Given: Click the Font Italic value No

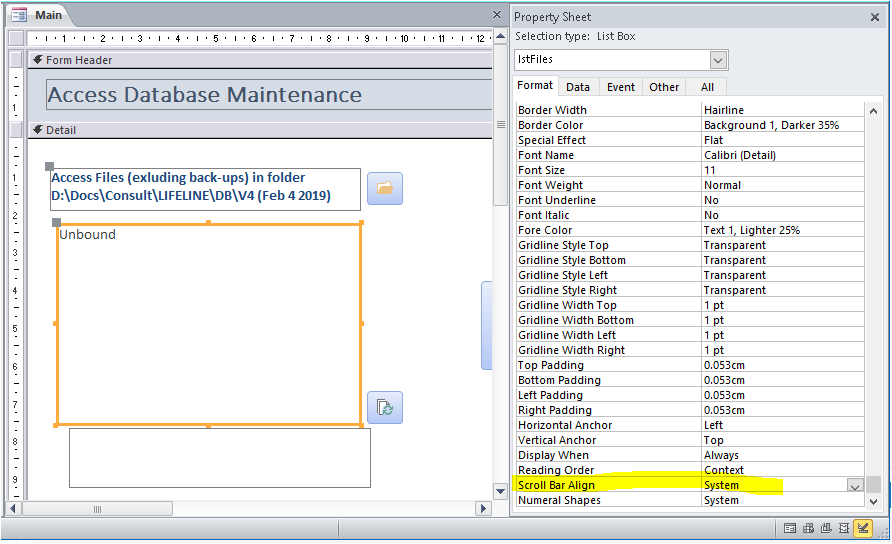Looking at the screenshot, I should [783, 215].
